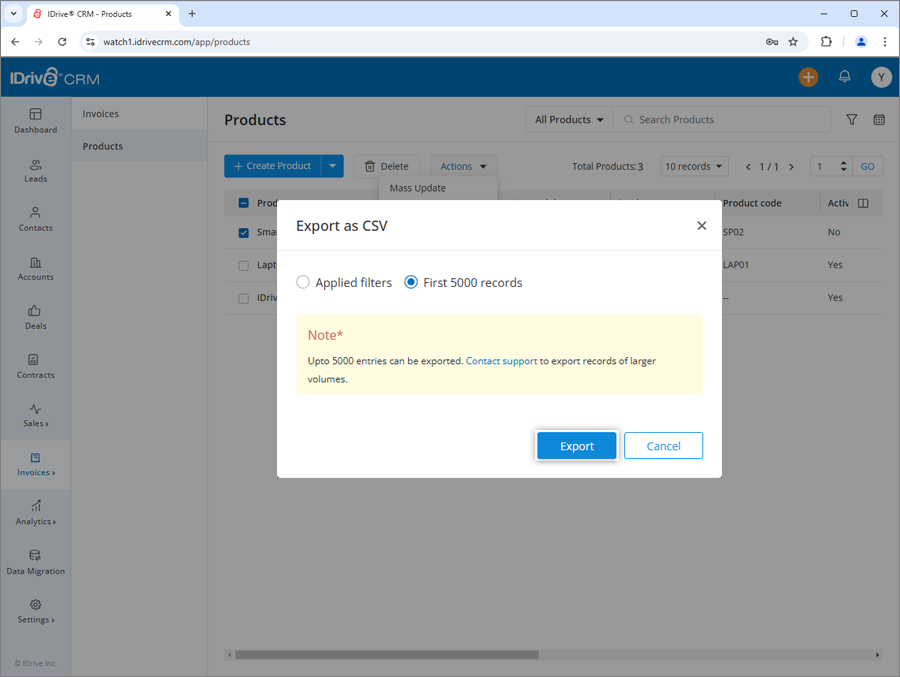Check the Laptop product row checkbox
The height and width of the screenshot is (677, 900).
click(244, 264)
